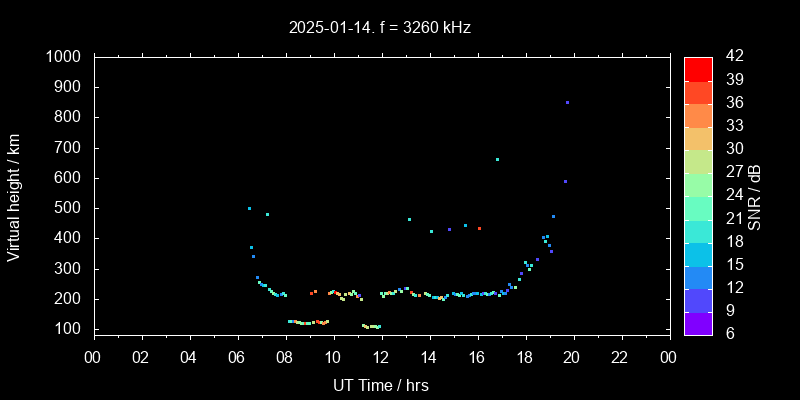
Task: Click the isolated cyan point near 660 km
Action: pyautogui.click(x=497, y=159)
